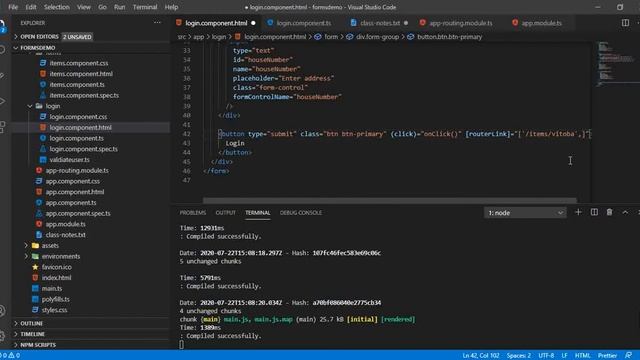This screenshot has height=360, width=640.
Task: Show errors and warnings count
Action: [x=10, y=356]
